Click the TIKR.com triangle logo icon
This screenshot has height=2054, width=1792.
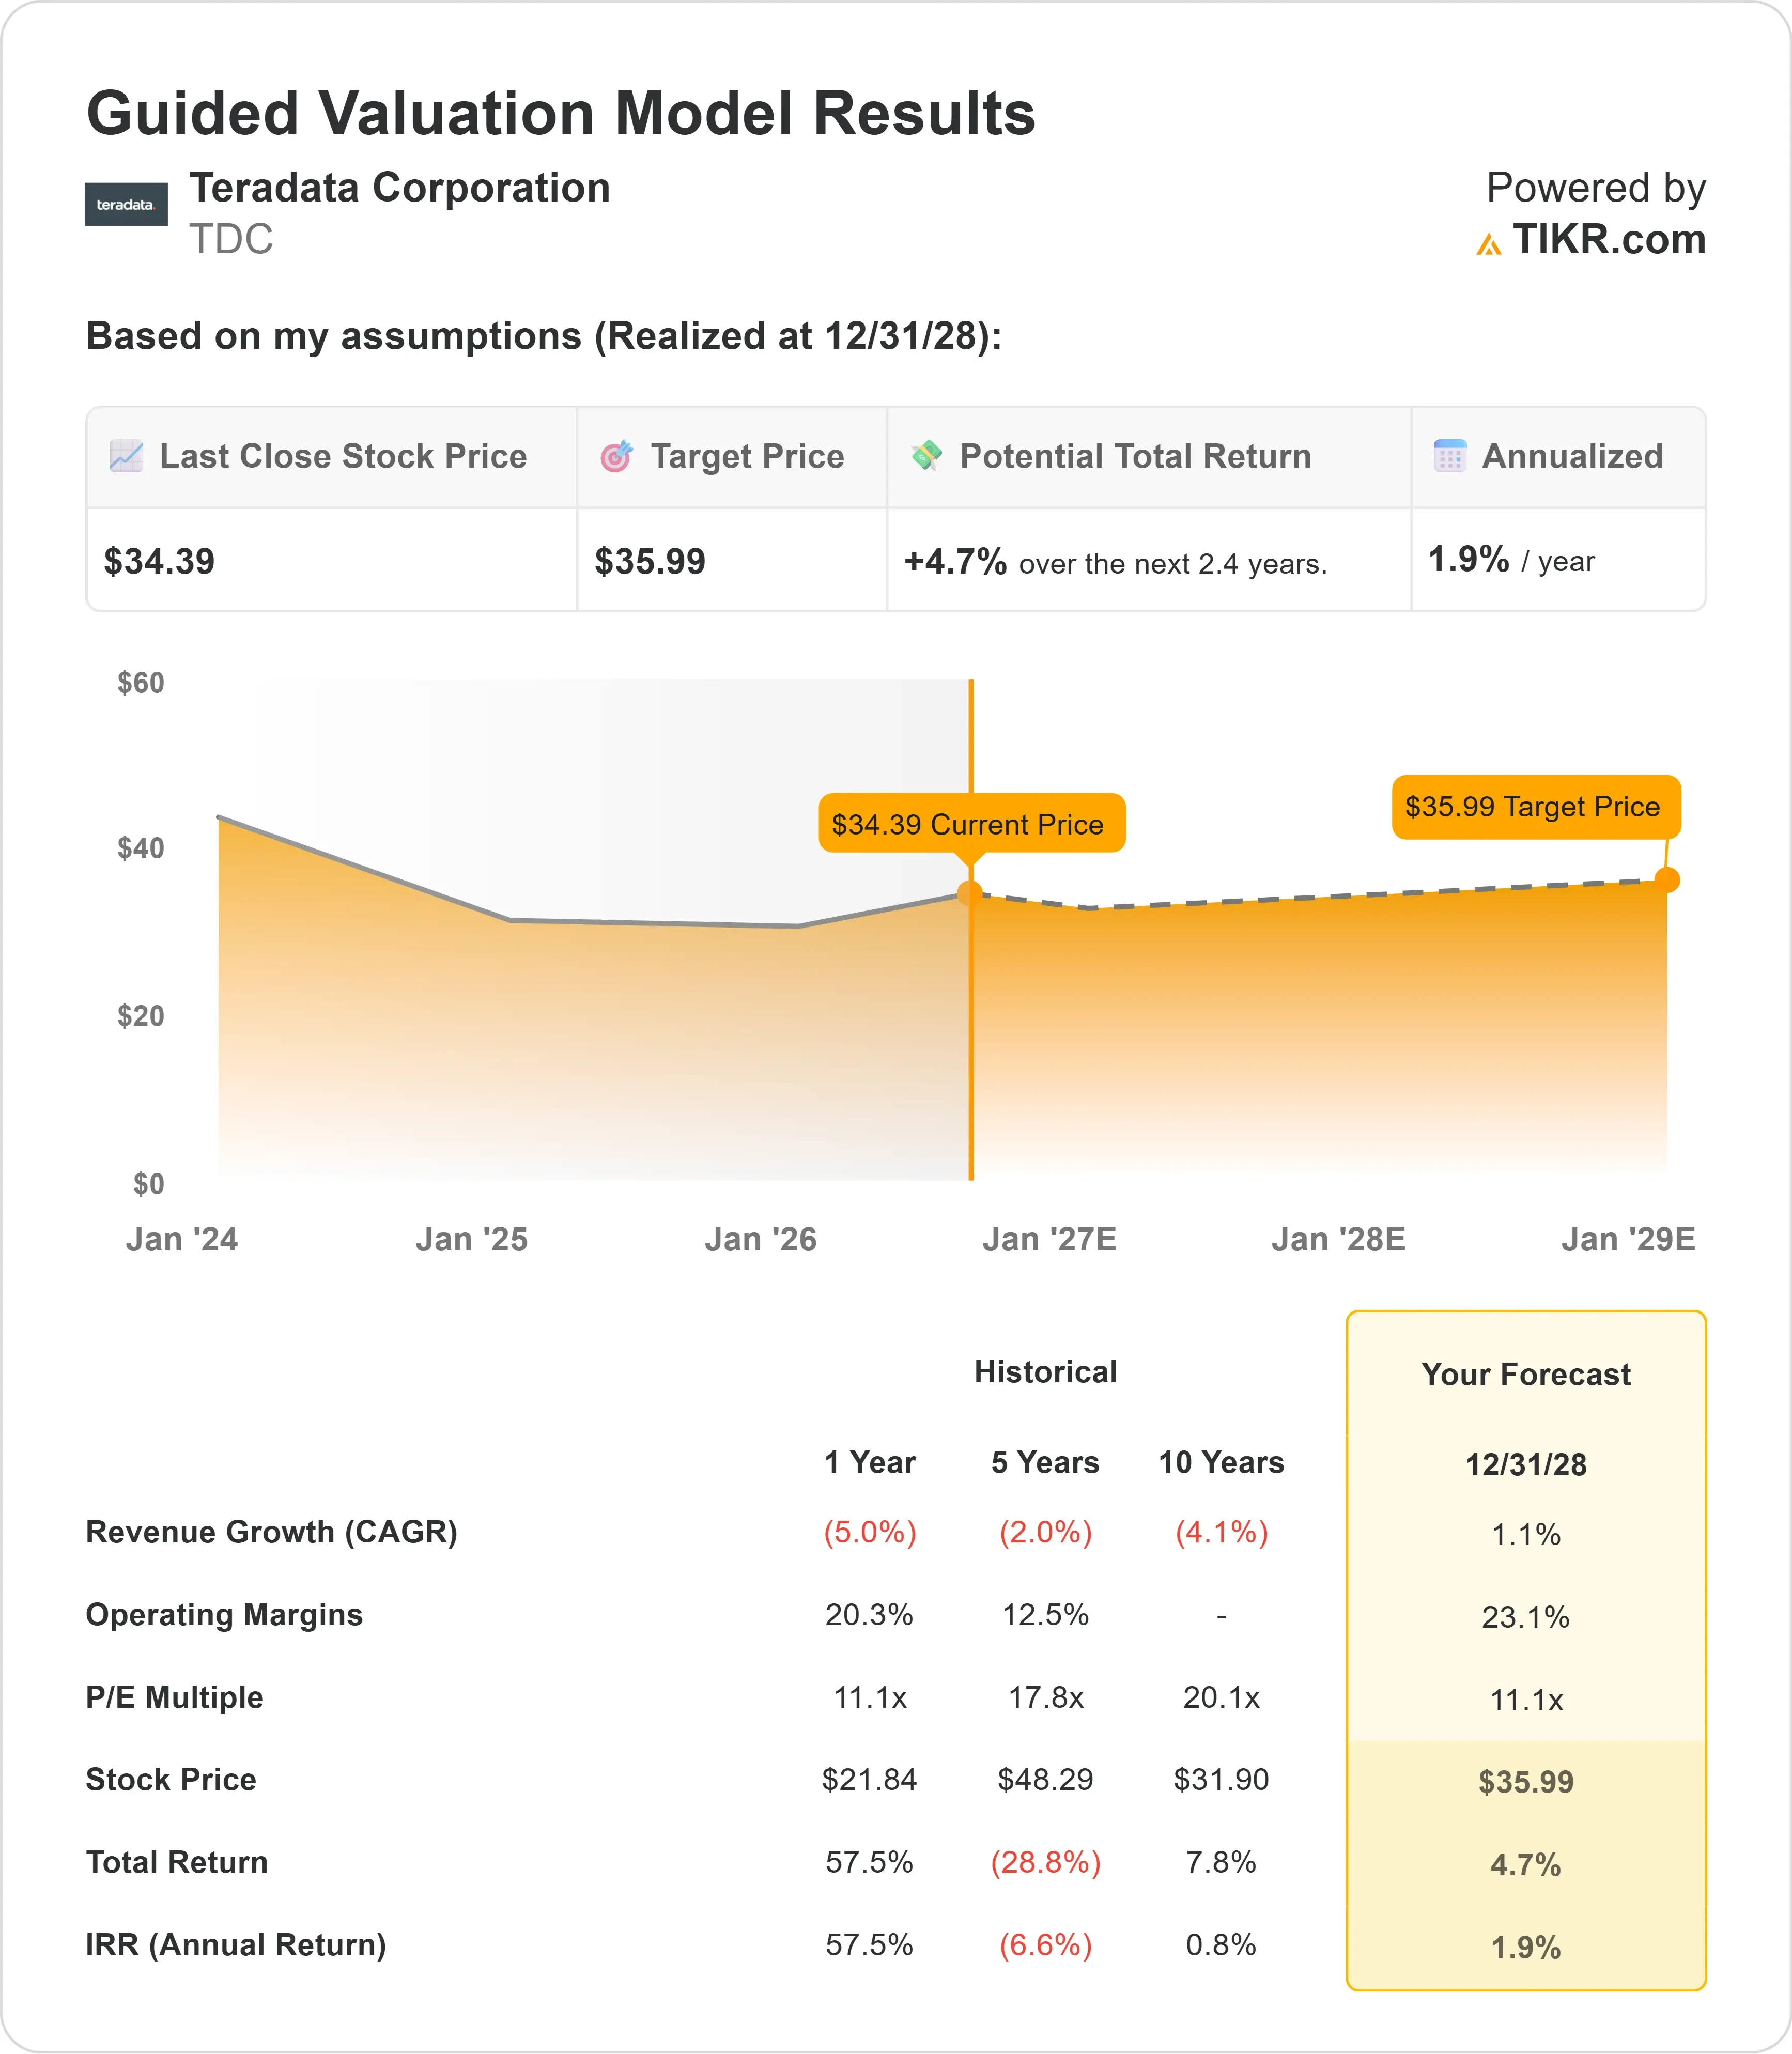pyautogui.click(x=1488, y=244)
